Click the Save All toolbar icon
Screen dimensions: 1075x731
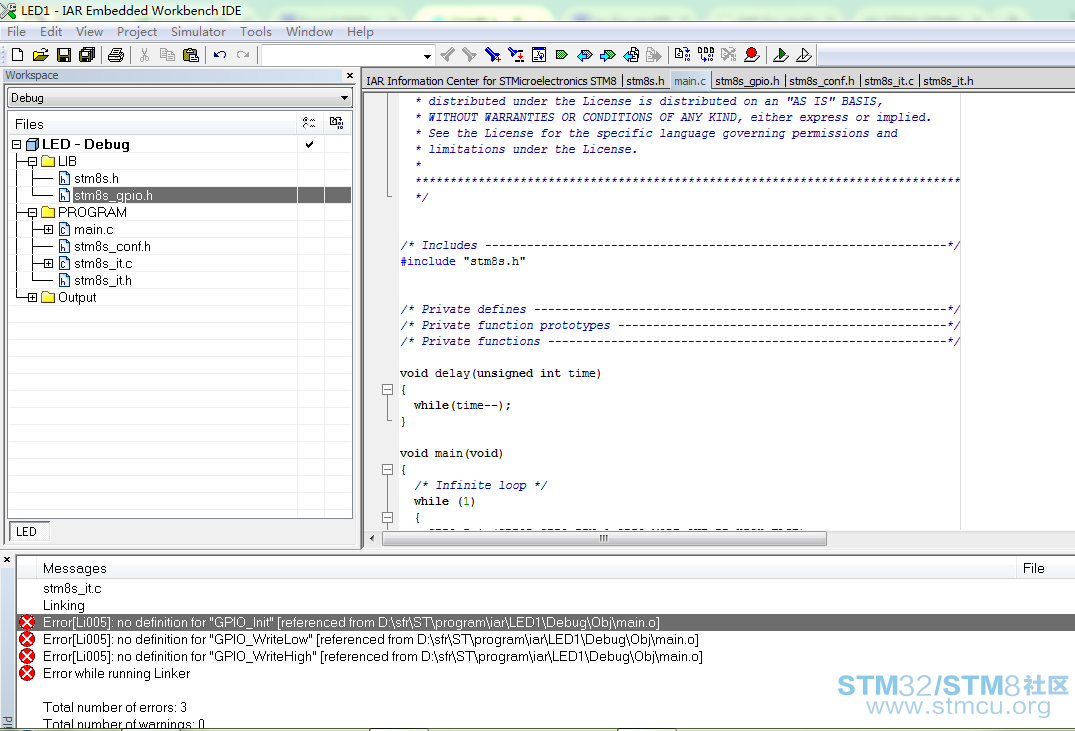(87, 55)
